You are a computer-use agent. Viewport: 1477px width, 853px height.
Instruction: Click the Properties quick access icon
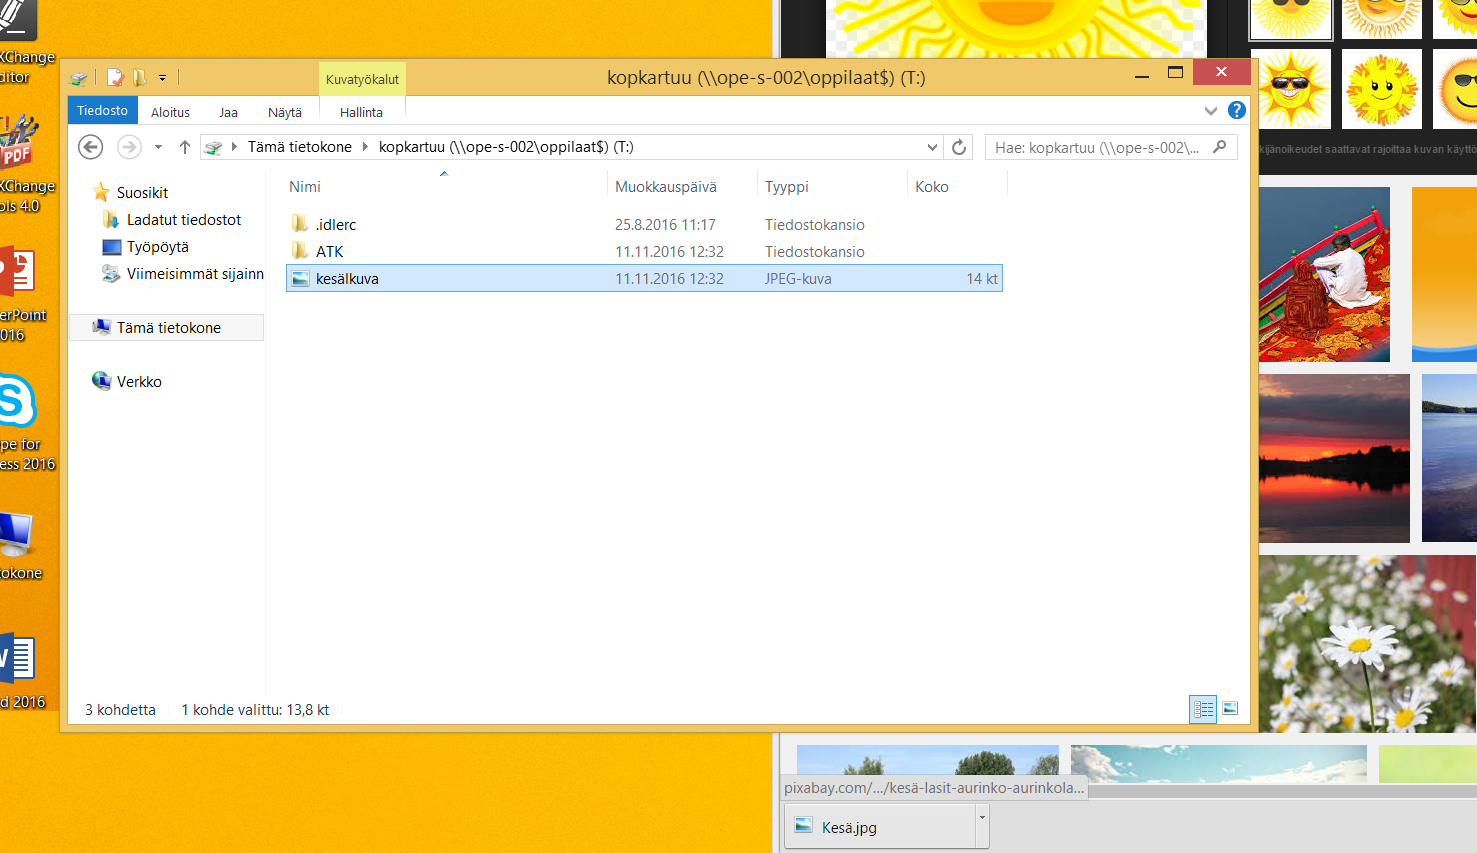(115, 77)
